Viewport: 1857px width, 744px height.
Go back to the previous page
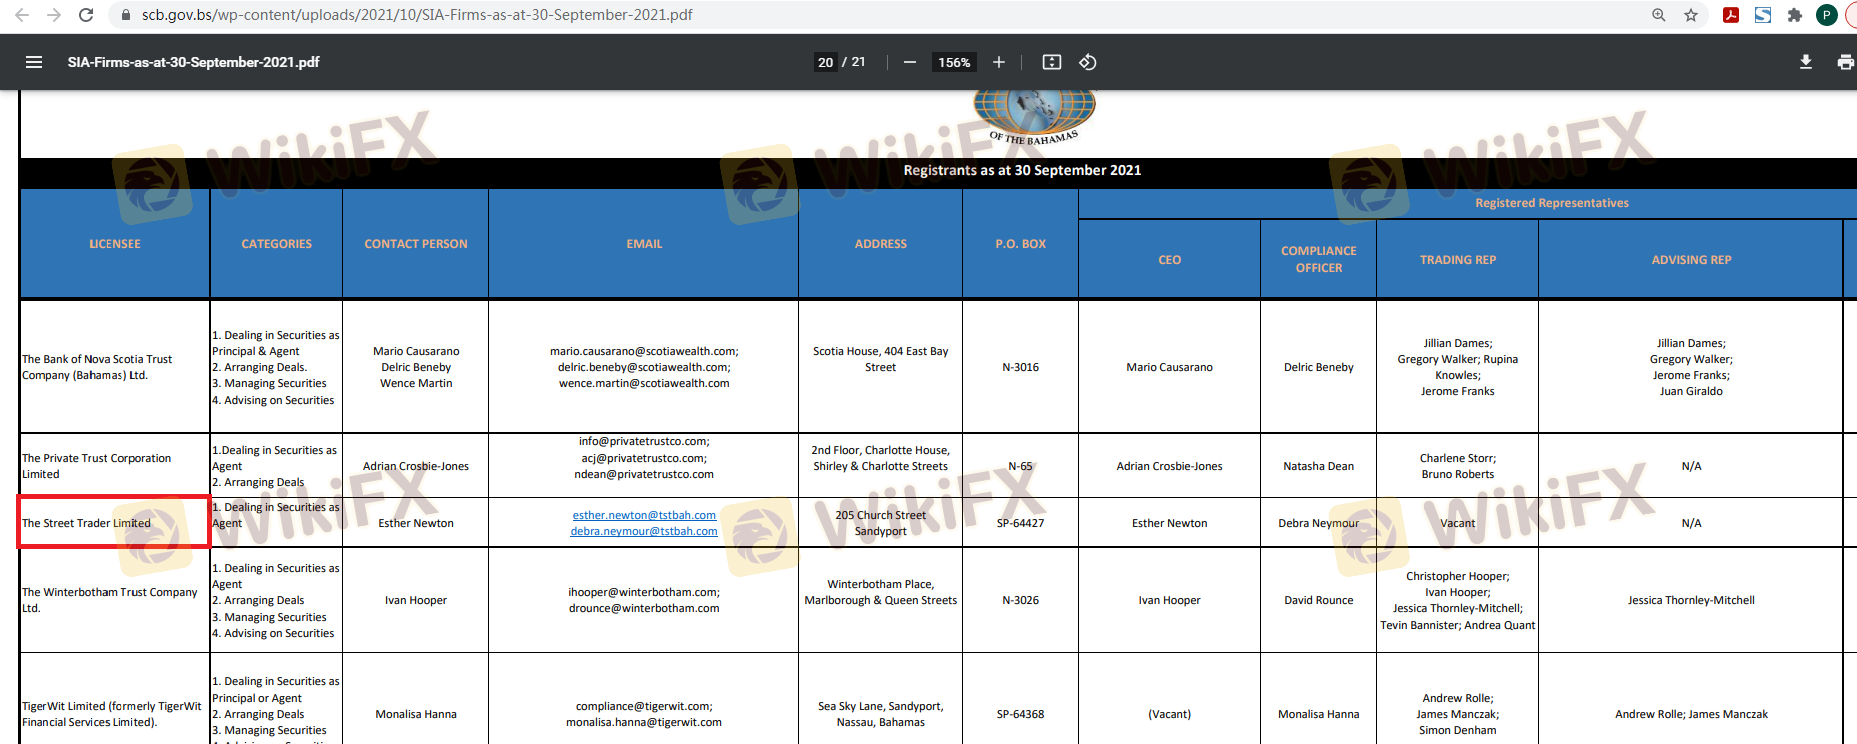pyautogui.click(x=22, y=15)
